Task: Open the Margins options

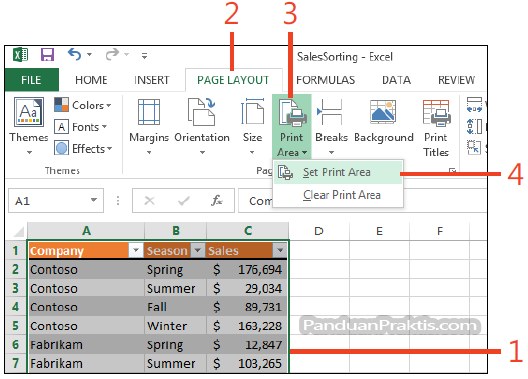Action: (149, 126)
